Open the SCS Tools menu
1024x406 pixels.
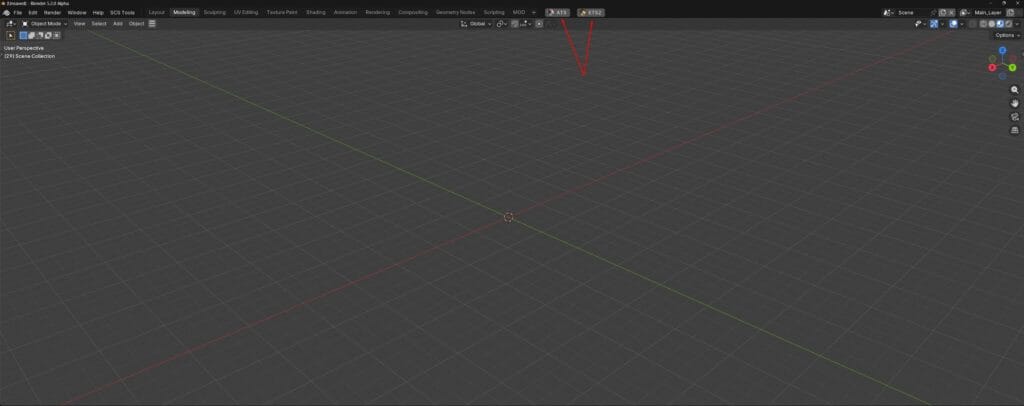123,12
